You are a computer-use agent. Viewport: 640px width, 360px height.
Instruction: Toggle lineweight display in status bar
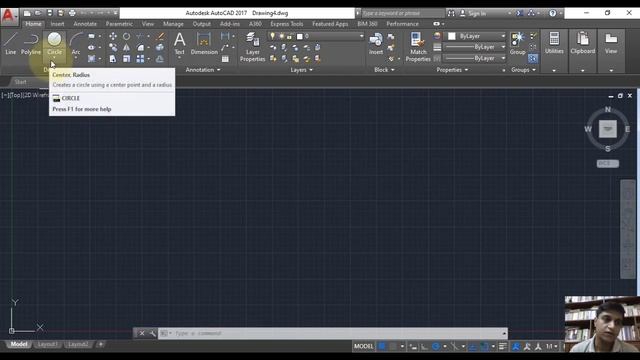click(503, 347)
